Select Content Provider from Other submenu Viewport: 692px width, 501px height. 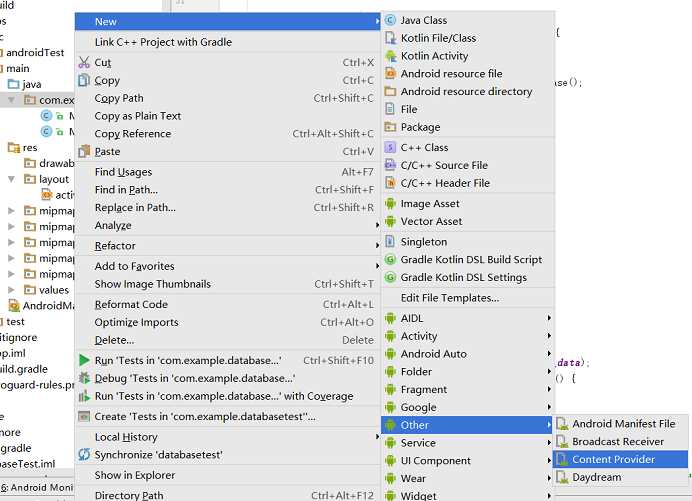click(620, 459)
